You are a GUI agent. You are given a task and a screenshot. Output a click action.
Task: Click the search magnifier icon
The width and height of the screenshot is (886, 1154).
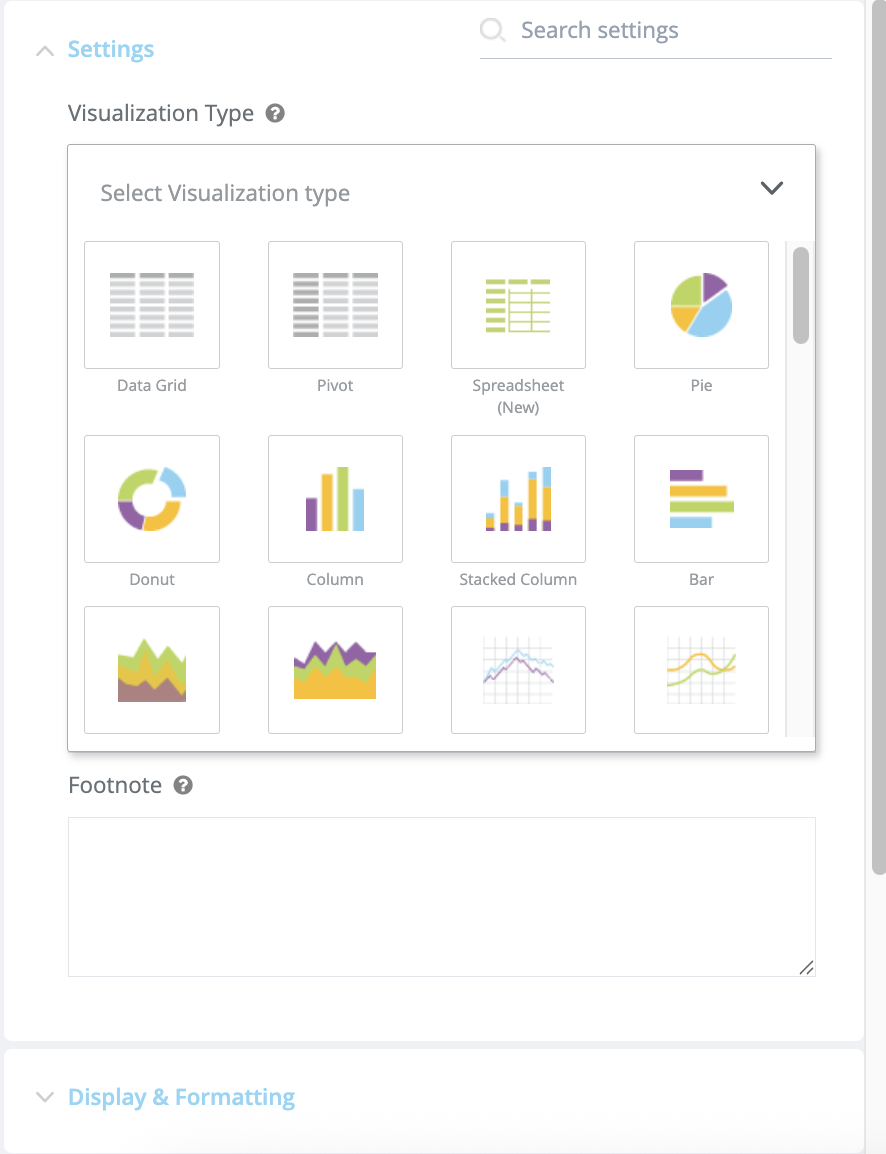(492, 30)
